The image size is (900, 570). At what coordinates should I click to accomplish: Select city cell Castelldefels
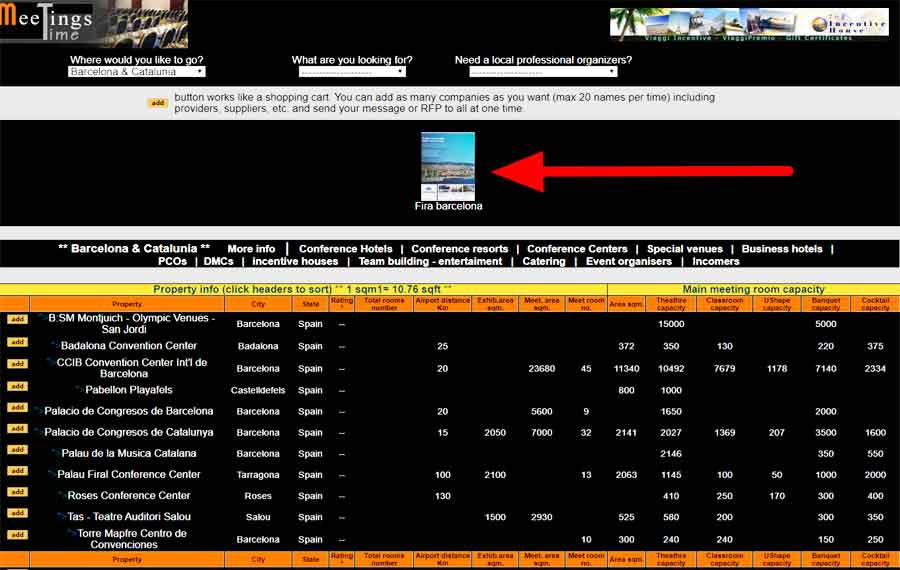[258, 390]
